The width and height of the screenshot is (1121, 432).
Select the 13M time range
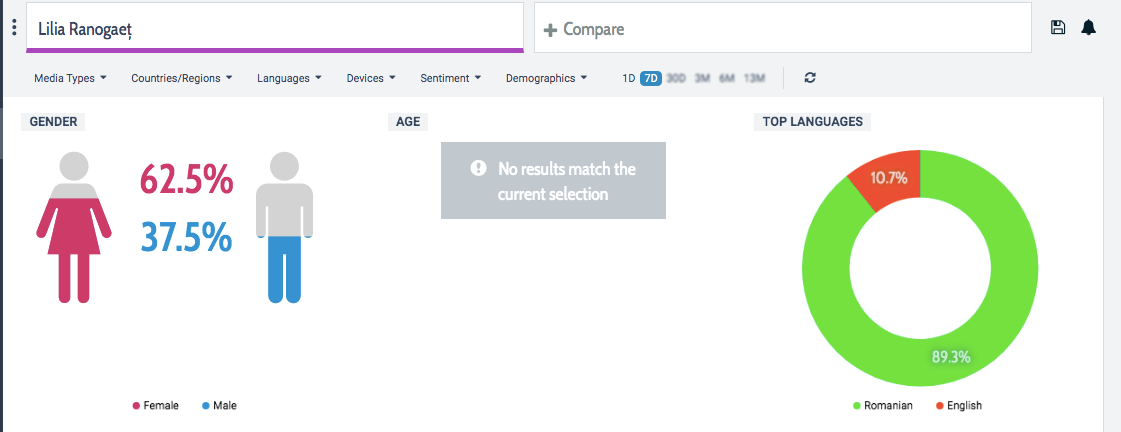point(754,78)
